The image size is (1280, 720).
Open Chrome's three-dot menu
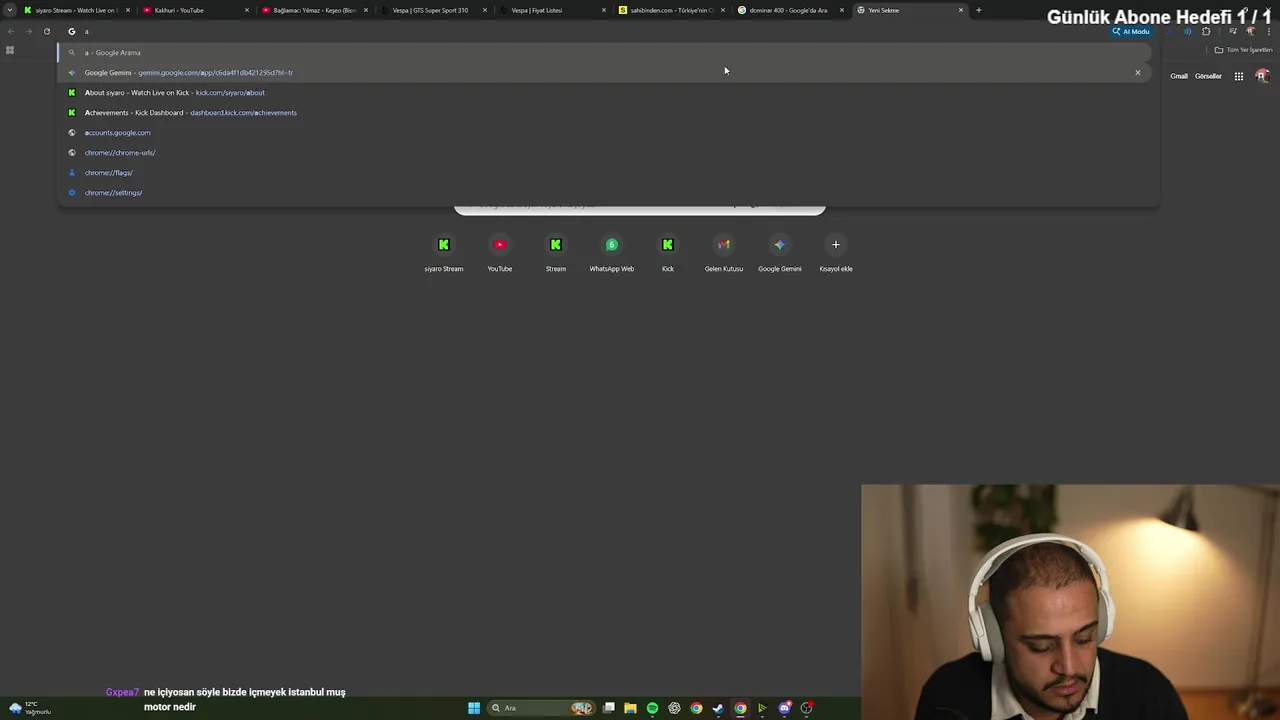click(1269, 31)
